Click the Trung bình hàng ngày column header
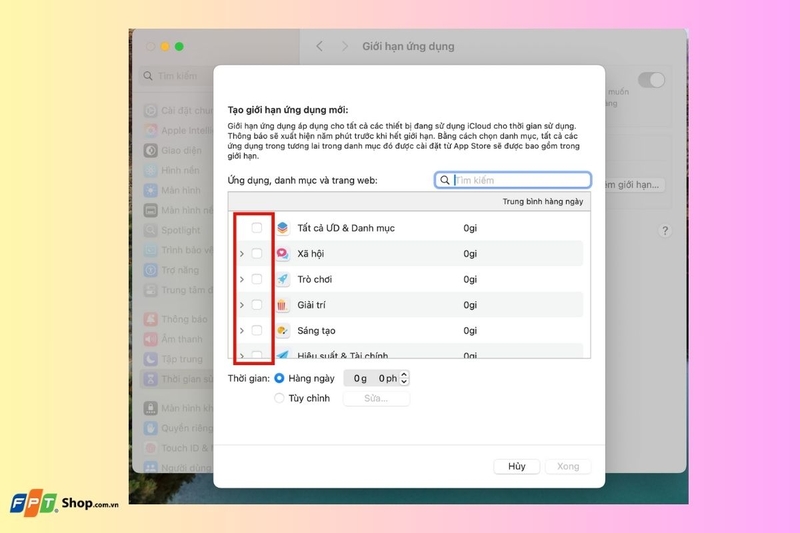The height and width of the screenshot is (533, 800). [x=542, y=201]
